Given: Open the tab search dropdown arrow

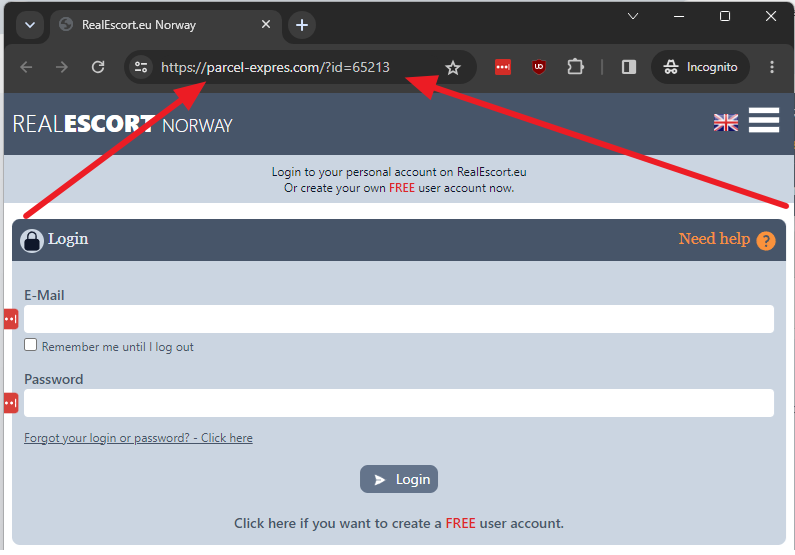Looking at the screenshot, I should point(30,25).
